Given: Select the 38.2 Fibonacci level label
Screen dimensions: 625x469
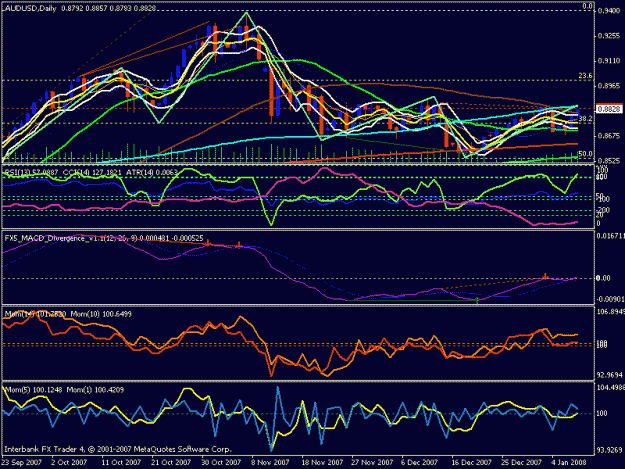Looking at the screenshot, I should (x=585, y=119).
